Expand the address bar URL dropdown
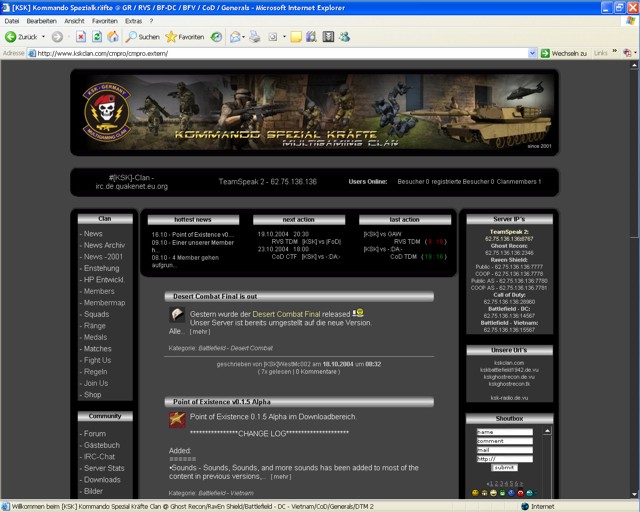The image size is (640, 512). (532, 53)
